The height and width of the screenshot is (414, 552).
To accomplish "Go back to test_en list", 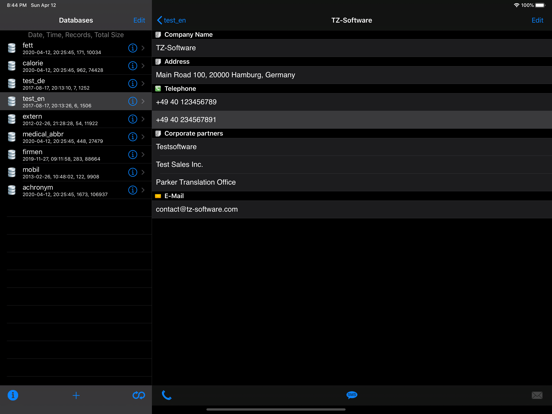I will (171, 20).
